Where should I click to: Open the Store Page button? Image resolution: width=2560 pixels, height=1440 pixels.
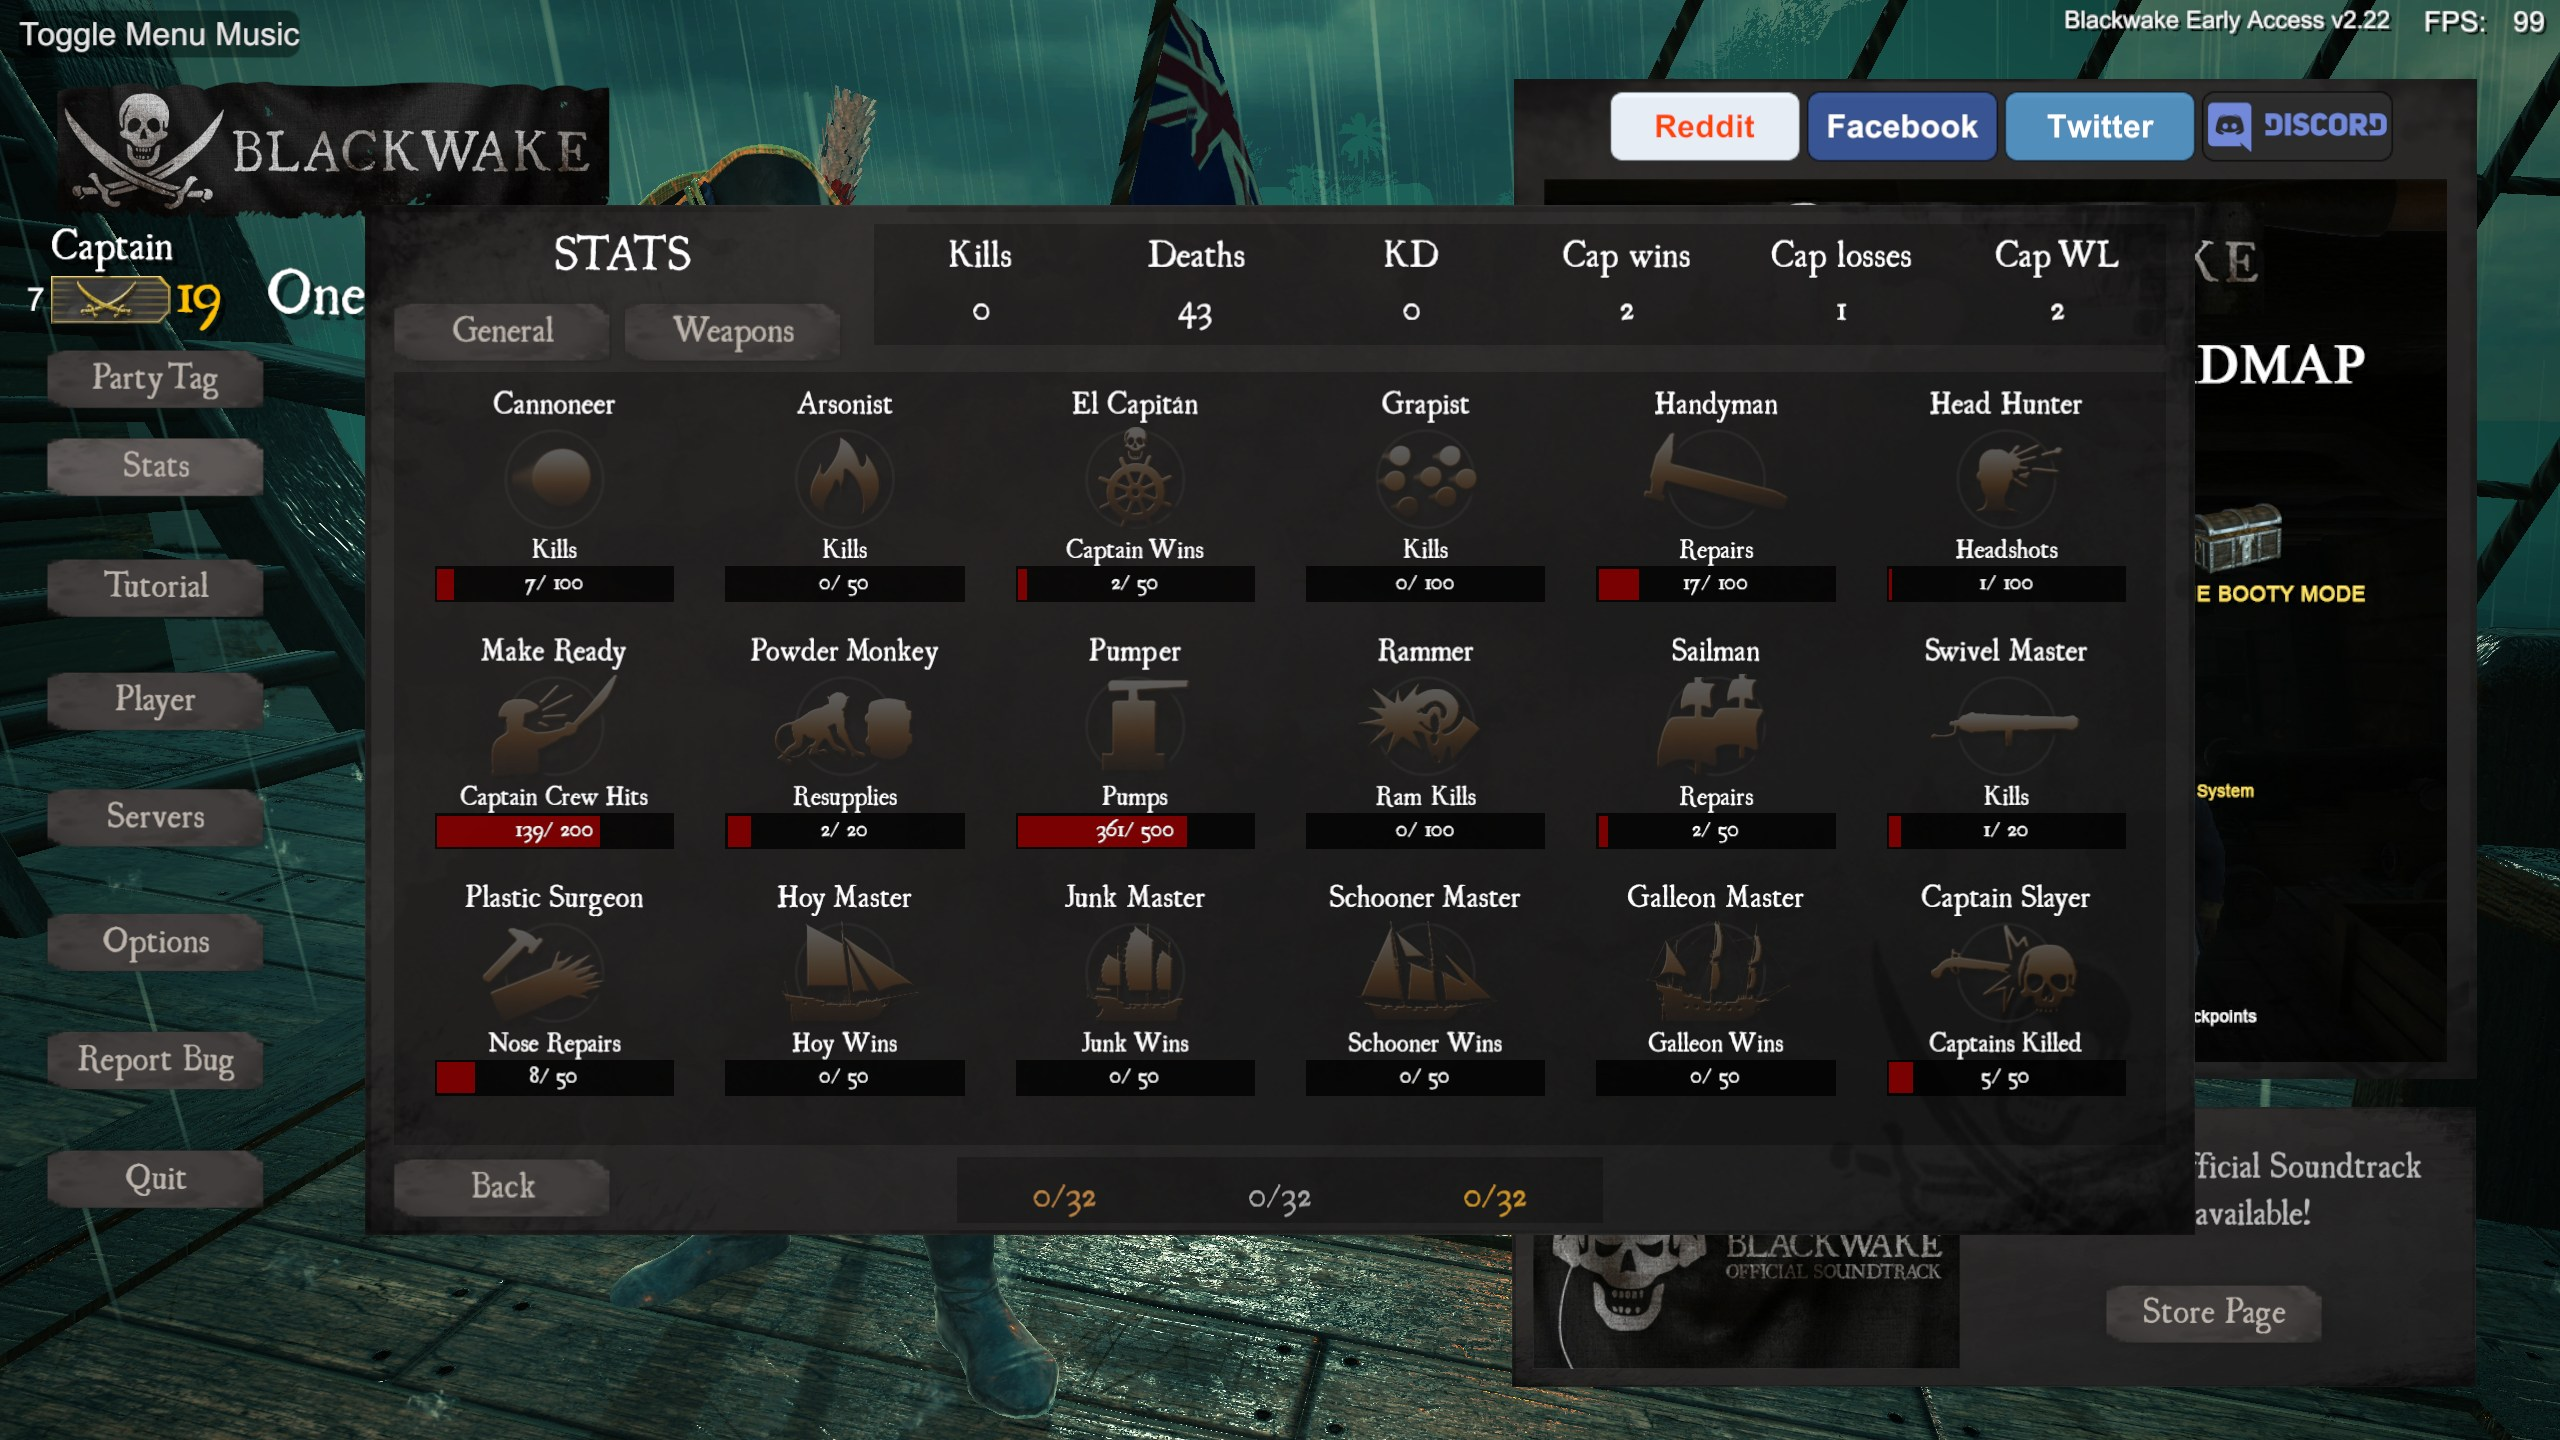point(2213,1312)
